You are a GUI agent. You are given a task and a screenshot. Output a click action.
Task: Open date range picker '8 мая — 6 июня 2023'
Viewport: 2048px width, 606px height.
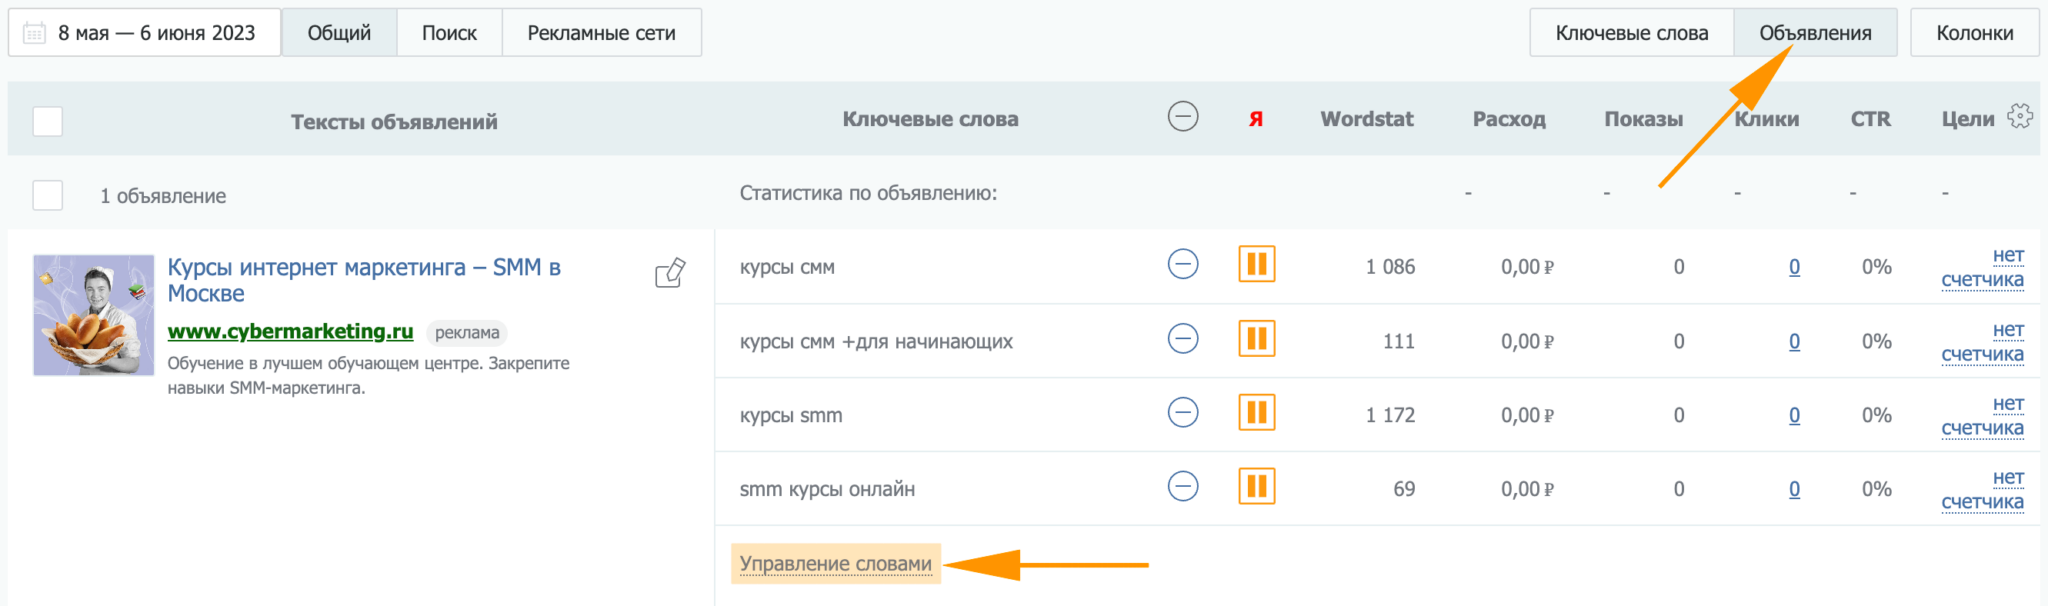pyautogui.click(x=156, y=33)
